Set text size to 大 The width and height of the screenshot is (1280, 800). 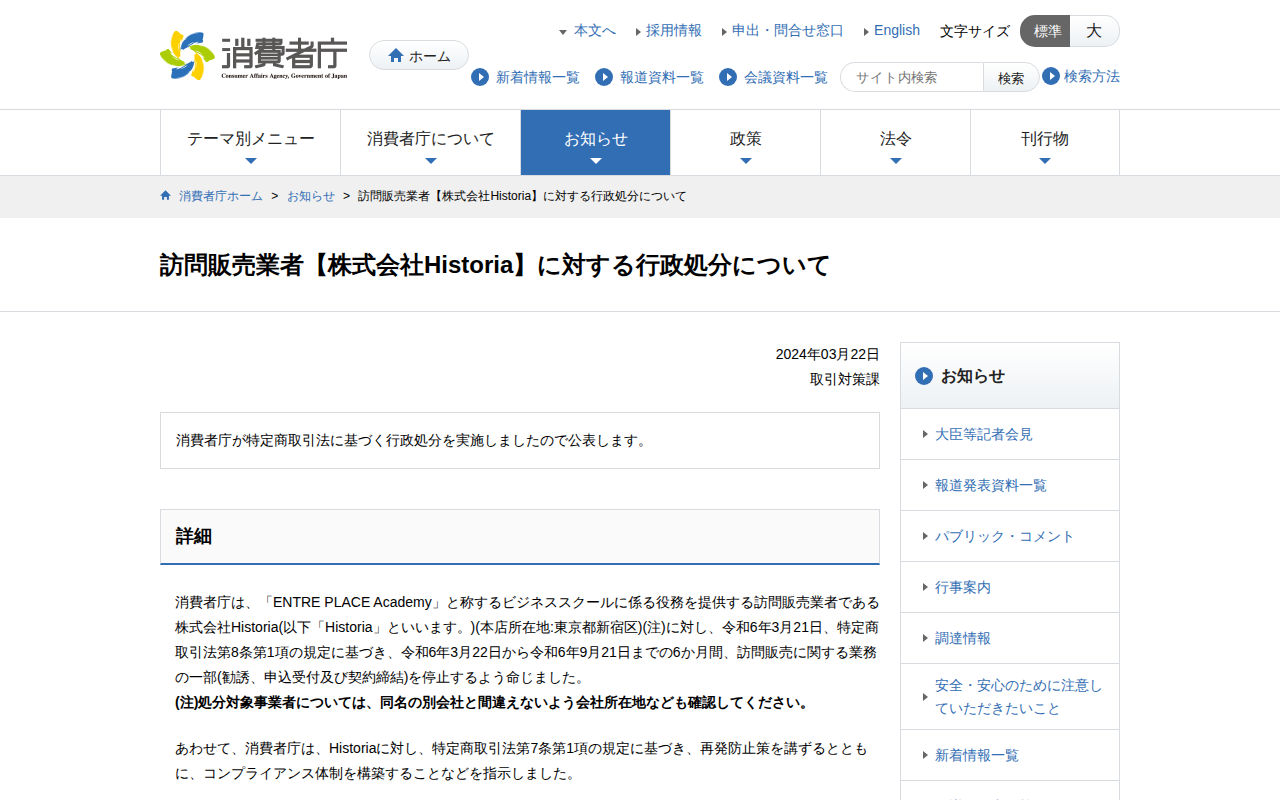tap(1095, 31)
